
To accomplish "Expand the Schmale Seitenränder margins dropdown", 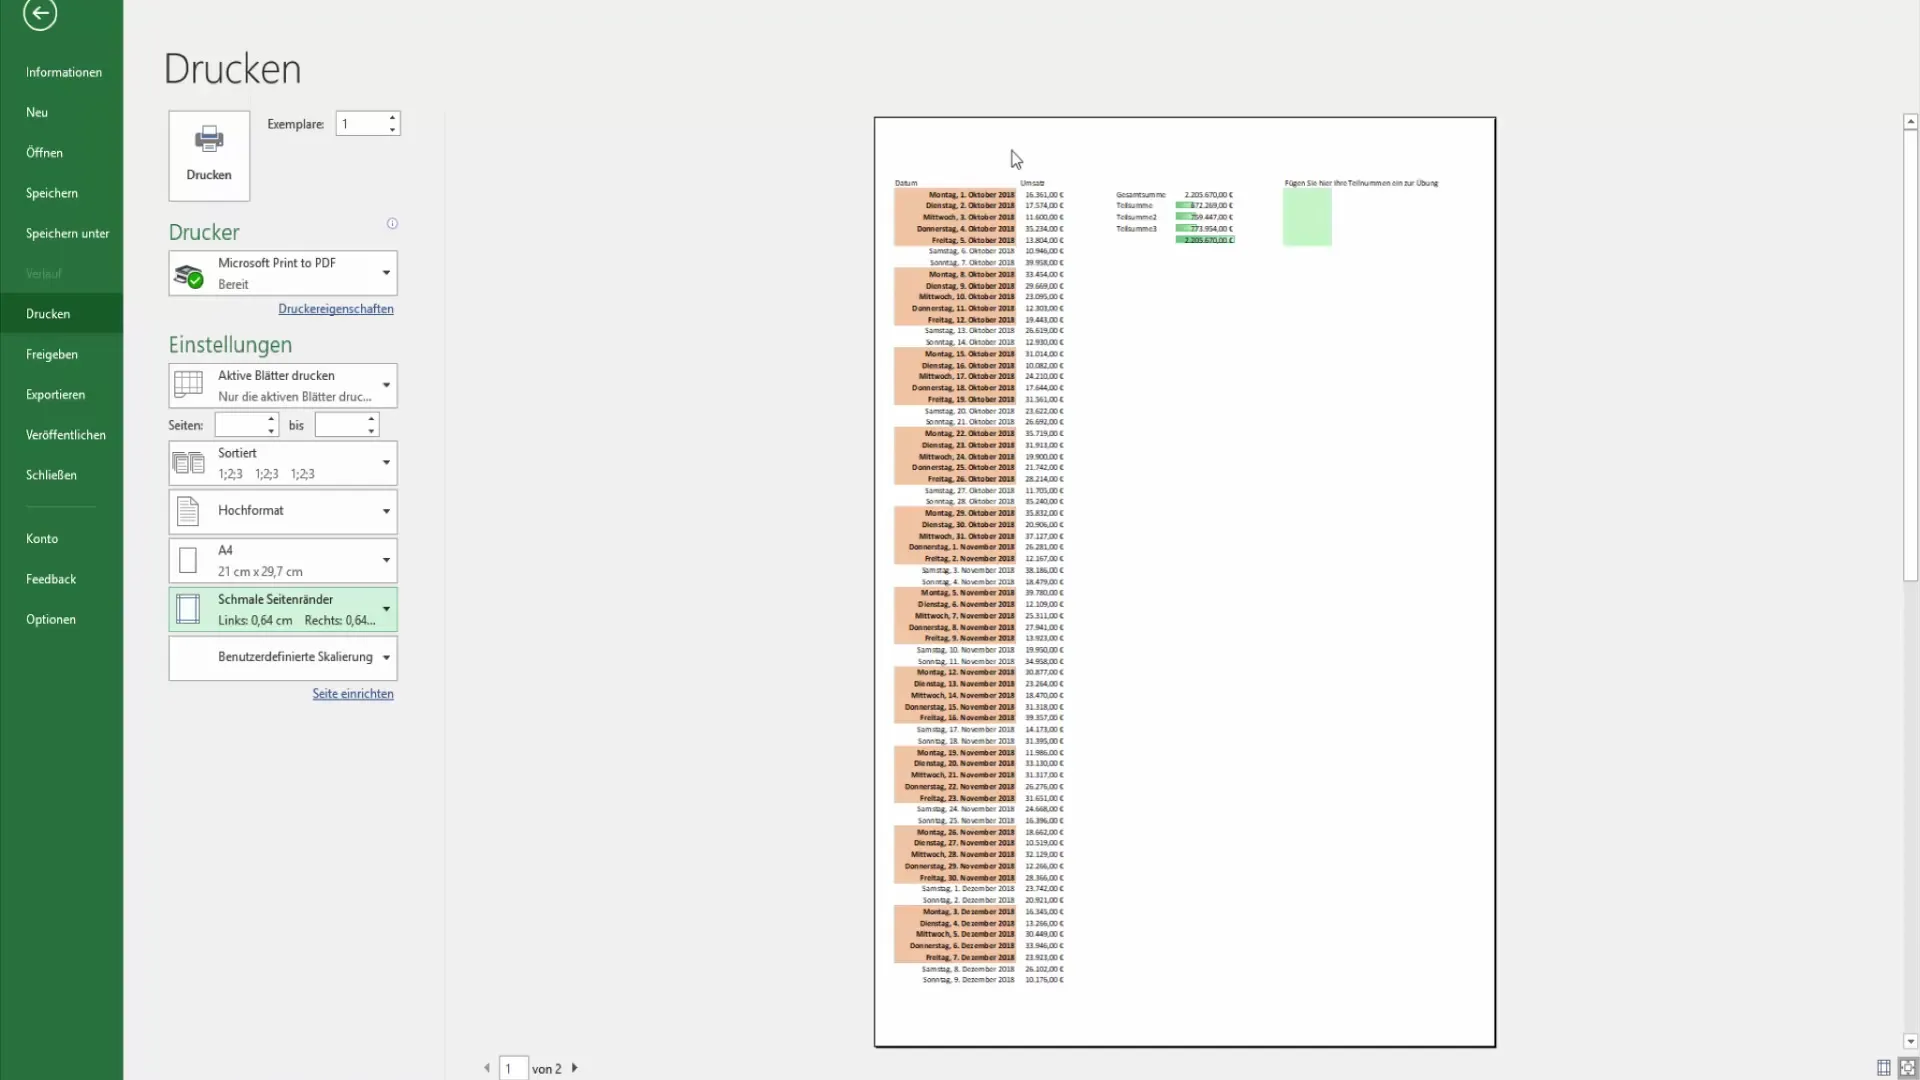I will pyautogui.click(x=386, y=609).
